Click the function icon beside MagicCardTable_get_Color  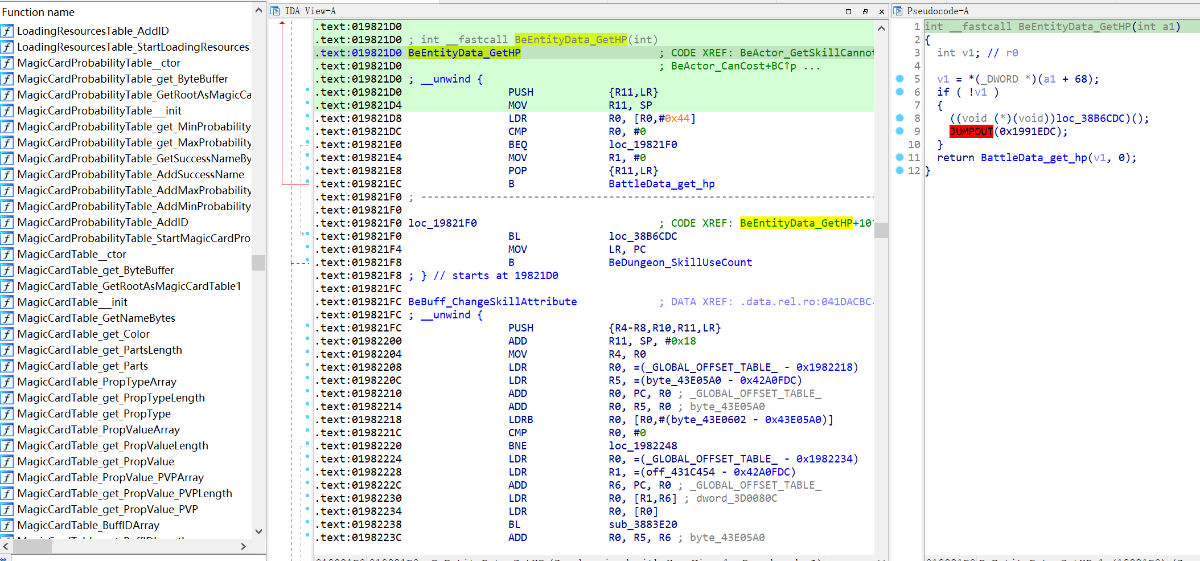[x=7, y=334]
